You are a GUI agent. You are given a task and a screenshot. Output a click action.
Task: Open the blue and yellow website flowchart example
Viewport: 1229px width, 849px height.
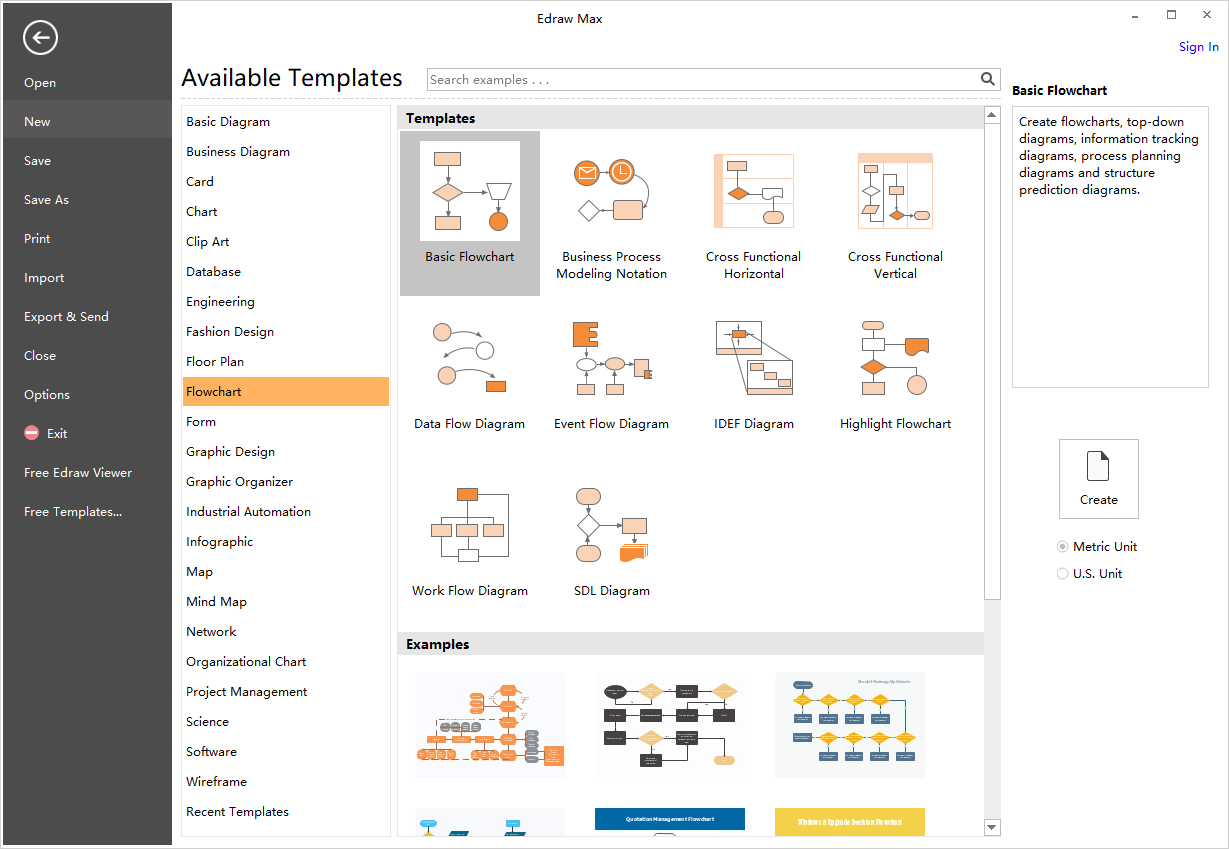(850, 724)
